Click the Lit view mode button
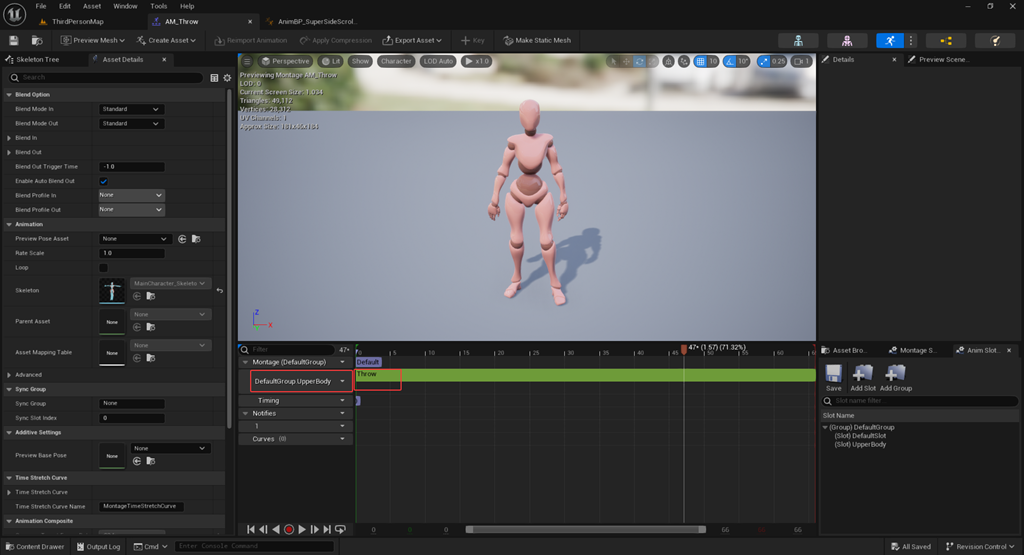 331,61
